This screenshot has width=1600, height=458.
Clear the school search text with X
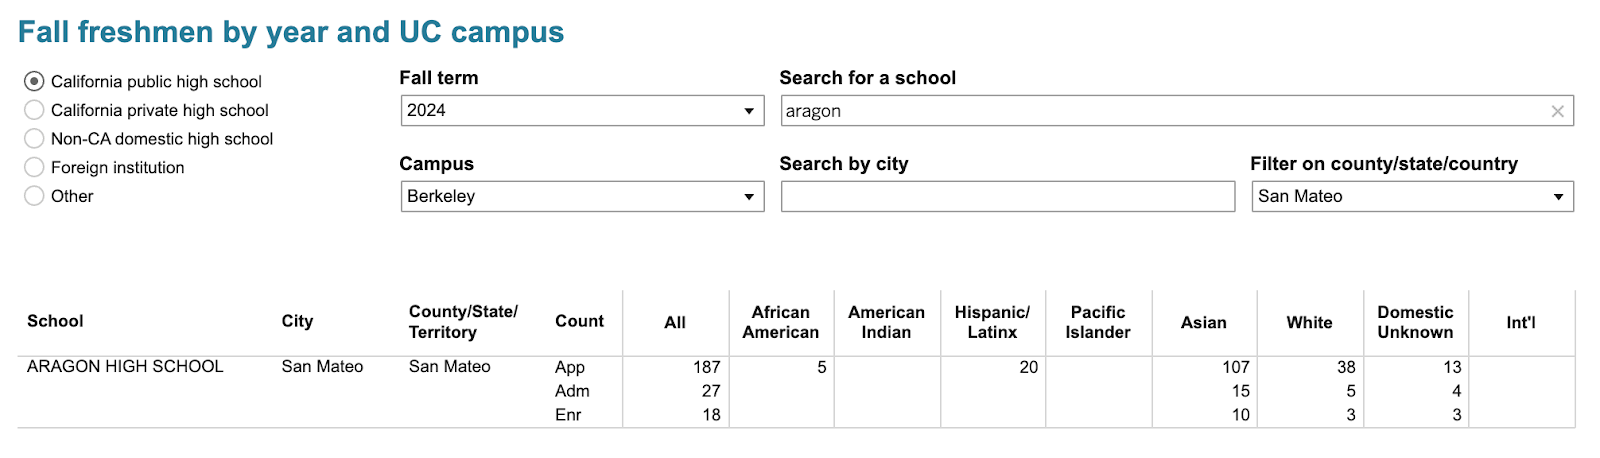click(x=1557, y=111)
